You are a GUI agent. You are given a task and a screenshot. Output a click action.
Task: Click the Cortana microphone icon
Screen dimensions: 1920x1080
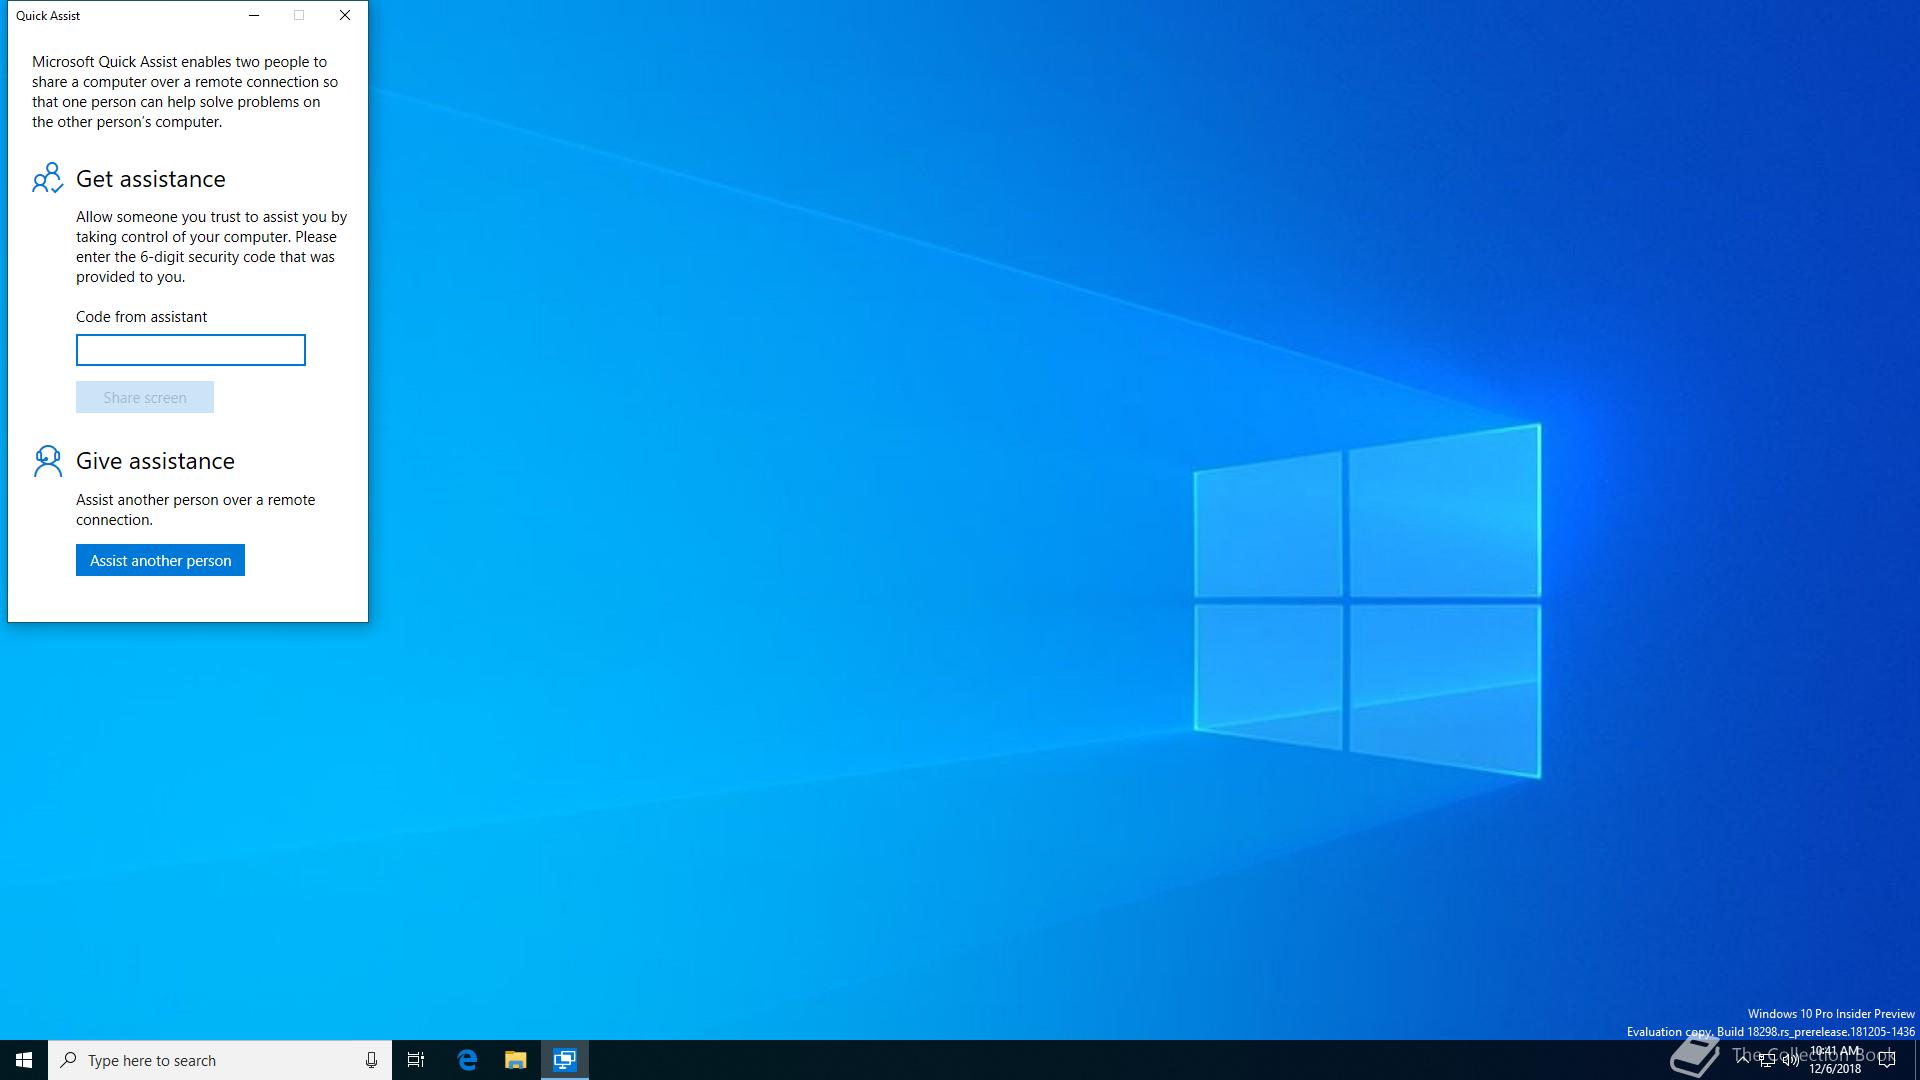coord(371,1060)
